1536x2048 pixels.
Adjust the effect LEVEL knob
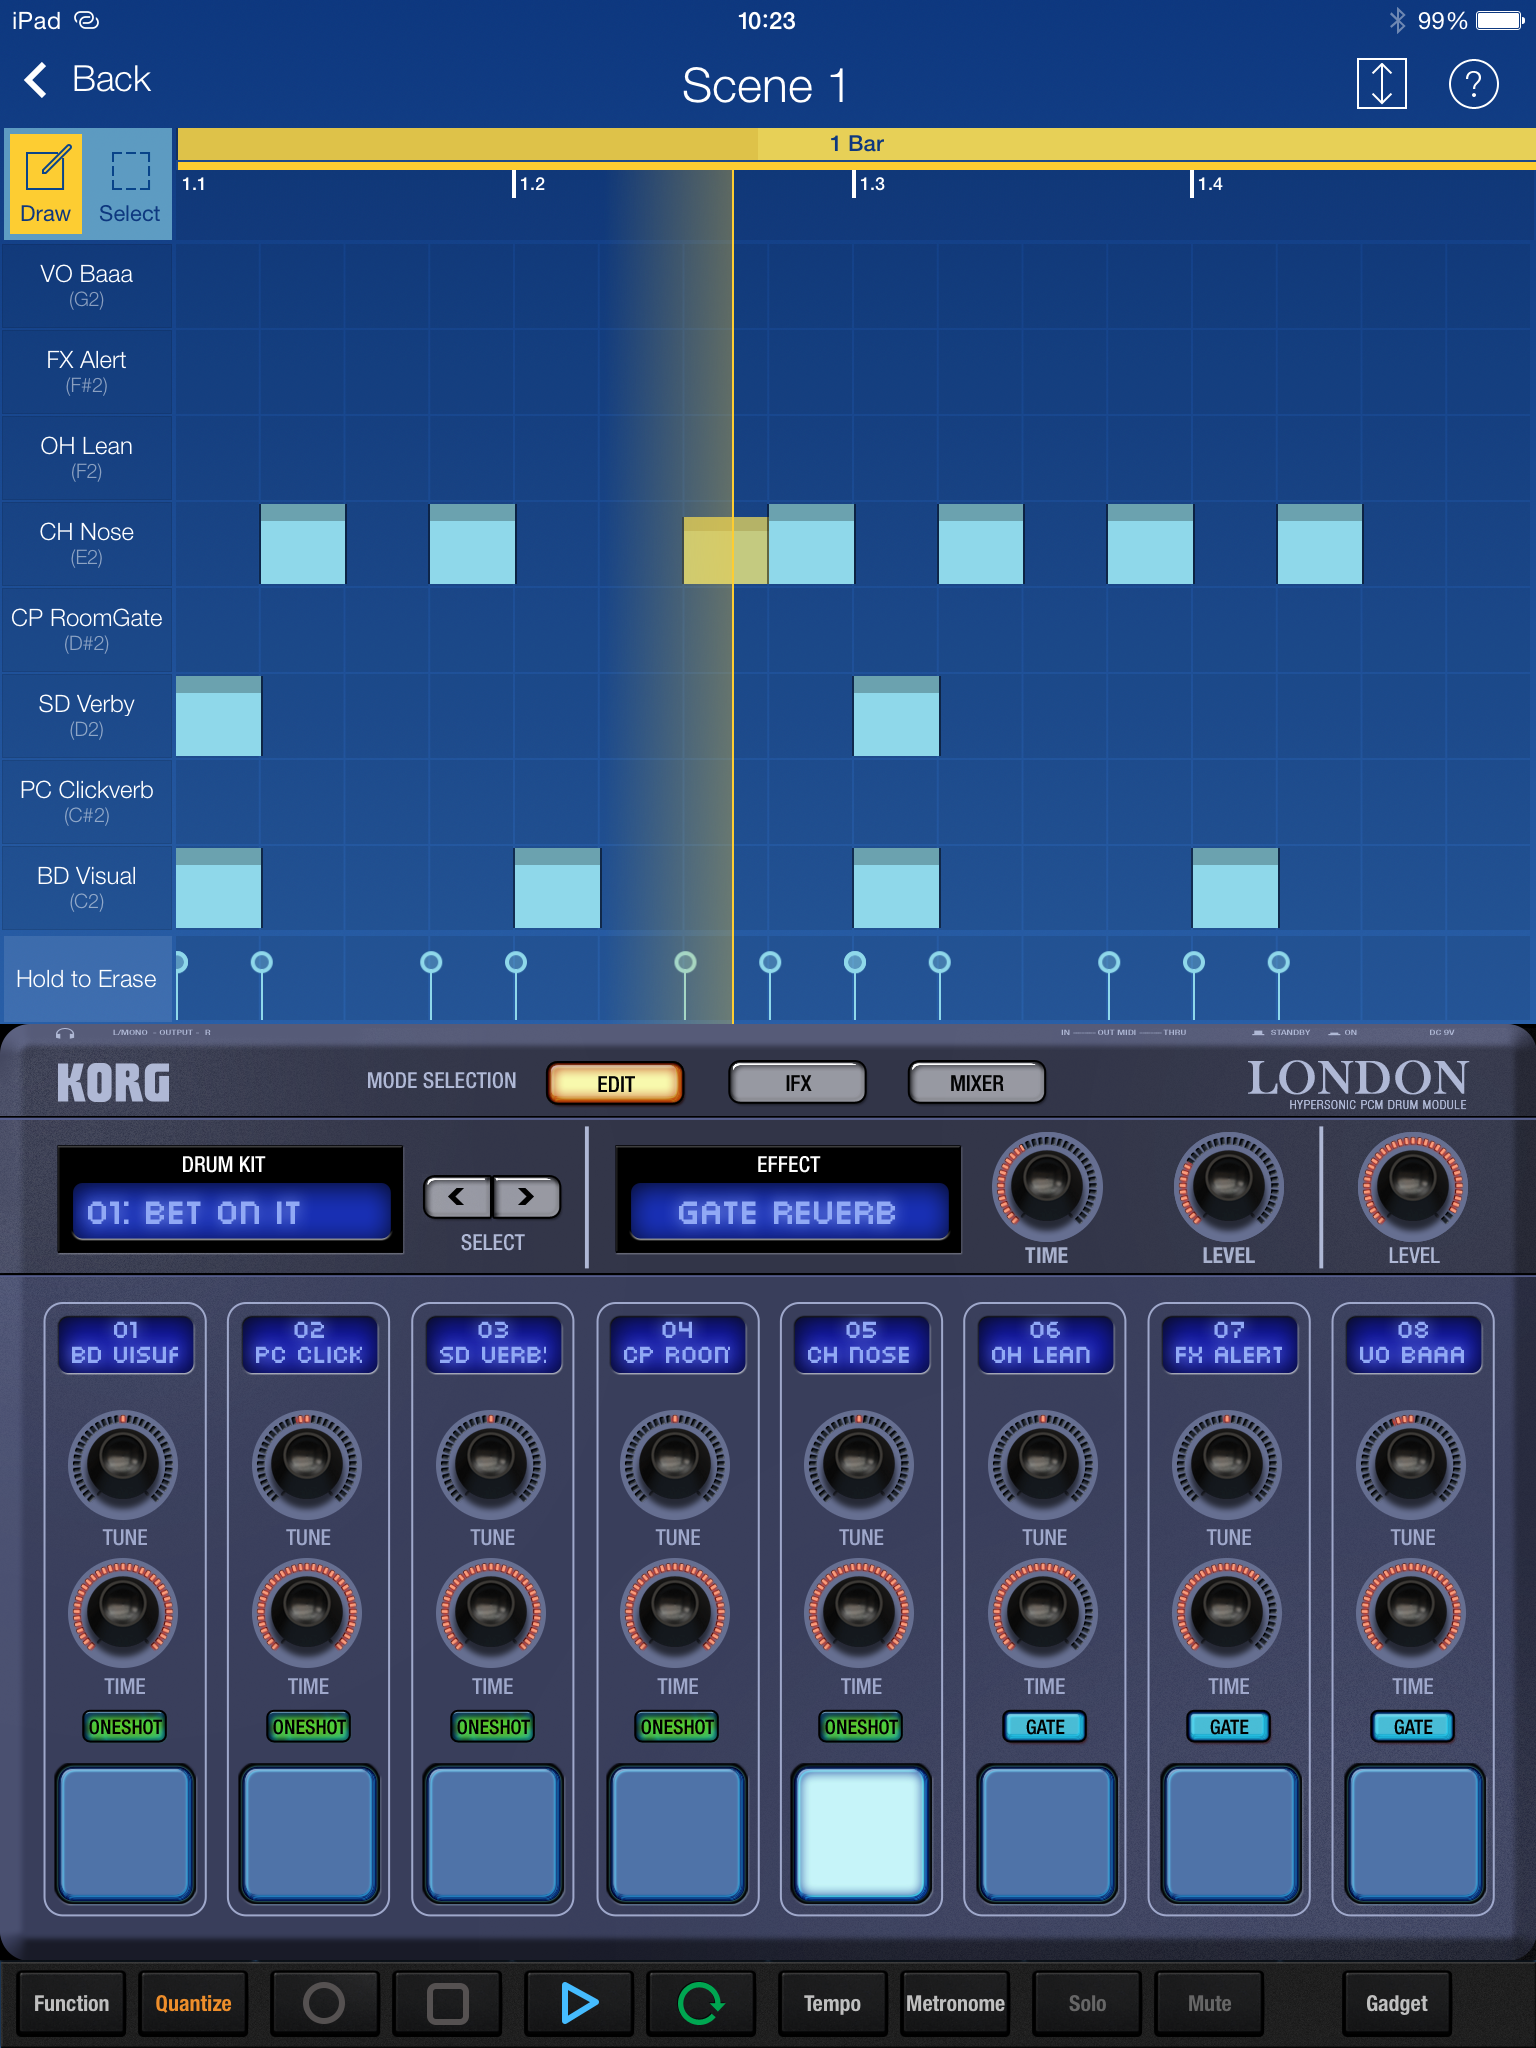pos(1228,1186)
